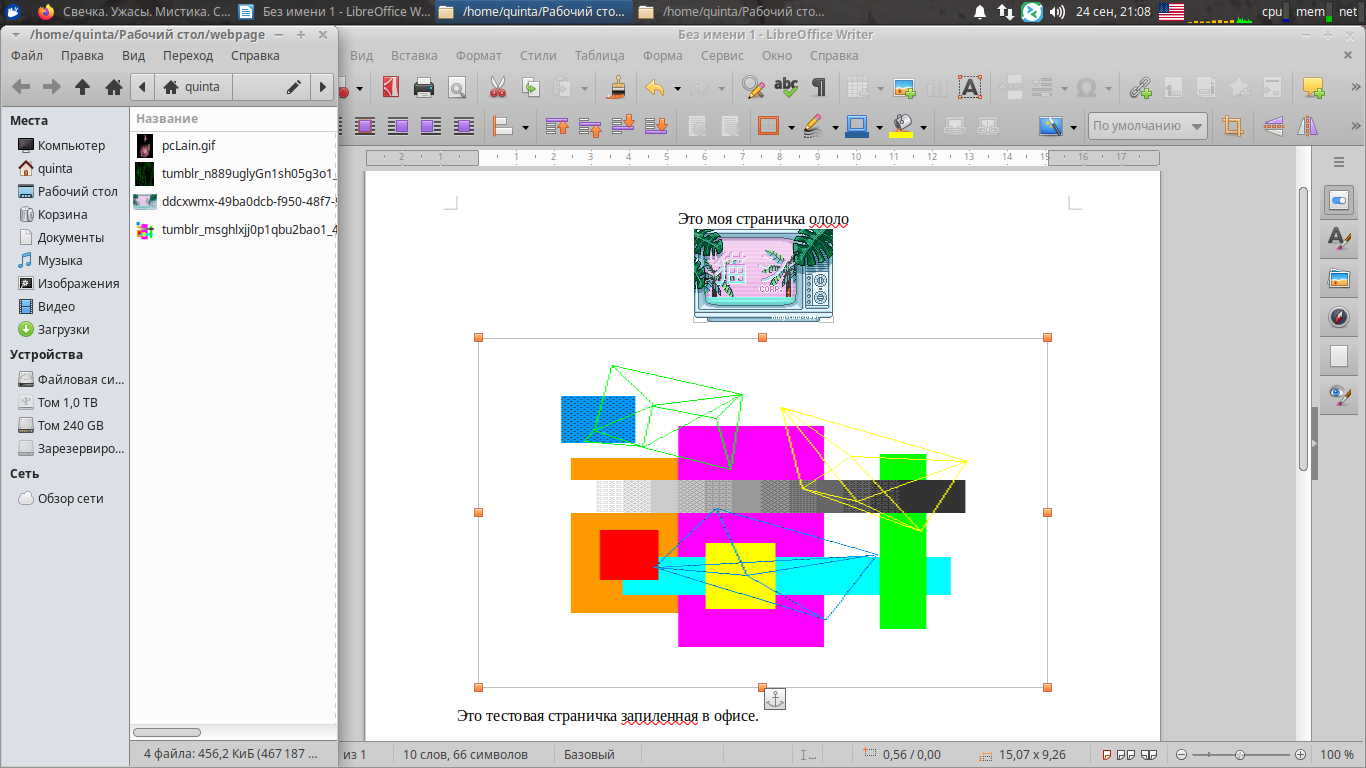This screenshot has width=1366, height=768.
Task: Switch to book view layout in status bar
Action: pyautogui.click(x=1149, y=755)
